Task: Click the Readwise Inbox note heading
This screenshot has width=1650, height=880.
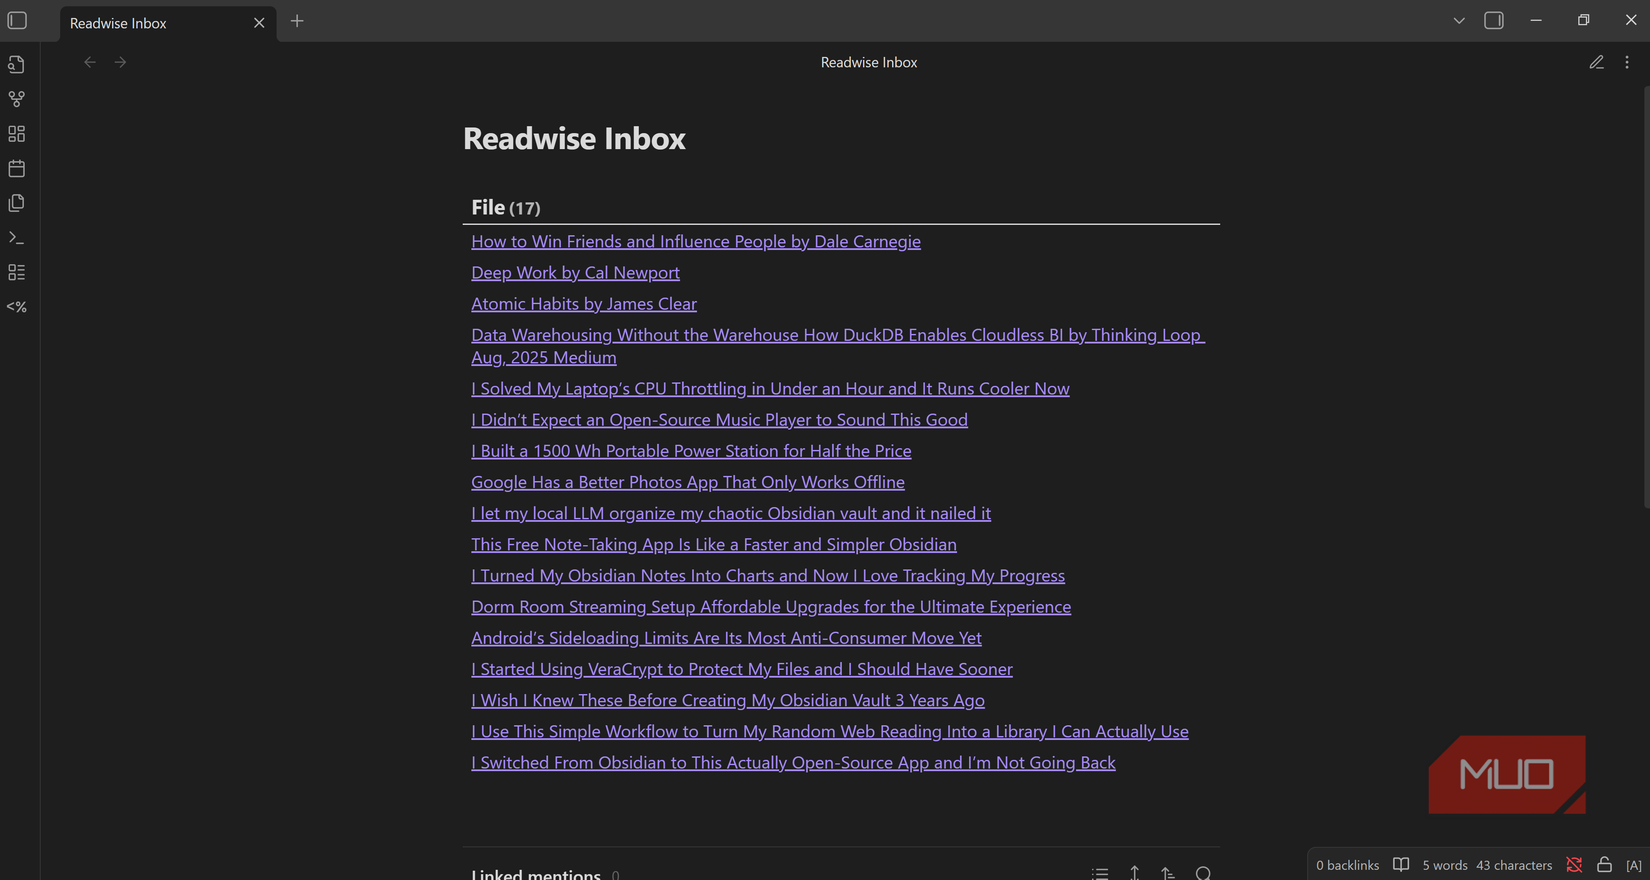Action: [574, 138]
